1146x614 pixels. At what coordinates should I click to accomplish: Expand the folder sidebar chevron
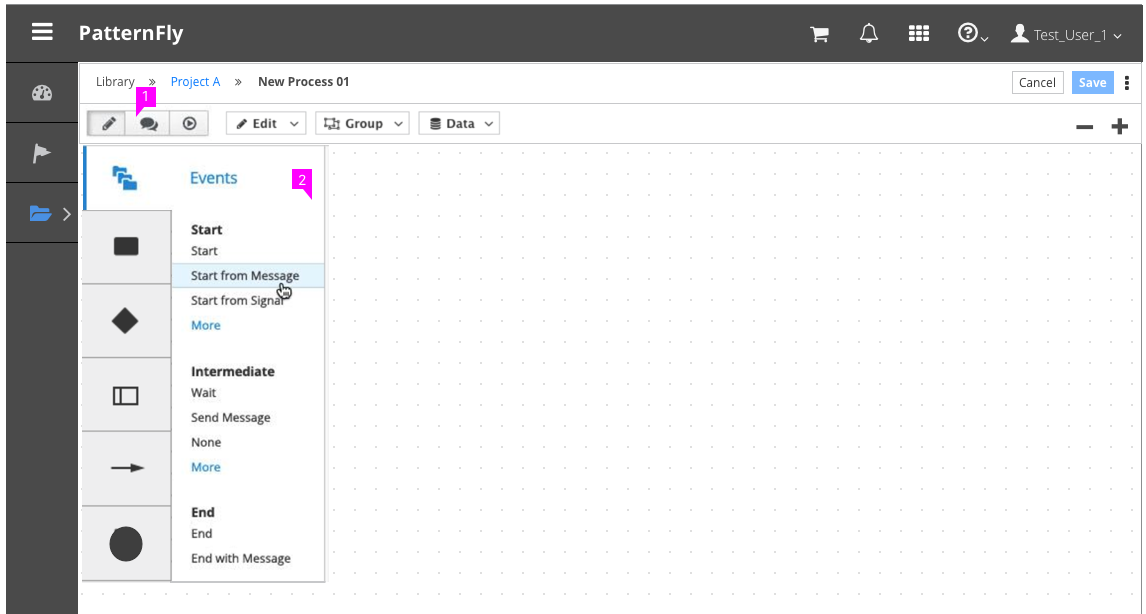coord(67,214)
